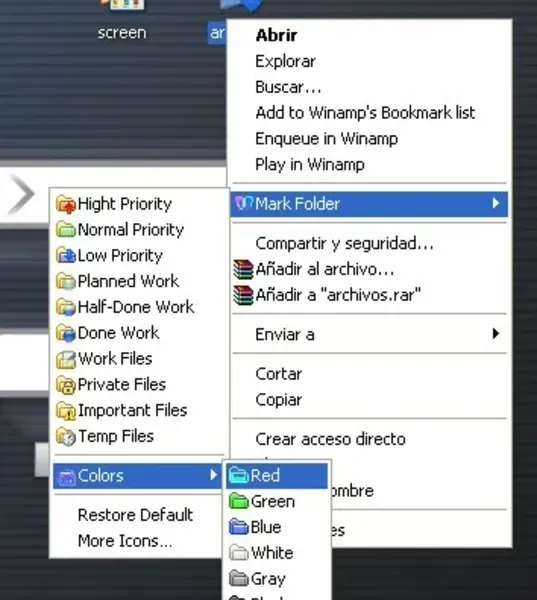Click the 'Private Files' label text
Viewport: 537px width, 600px height.
122,384
